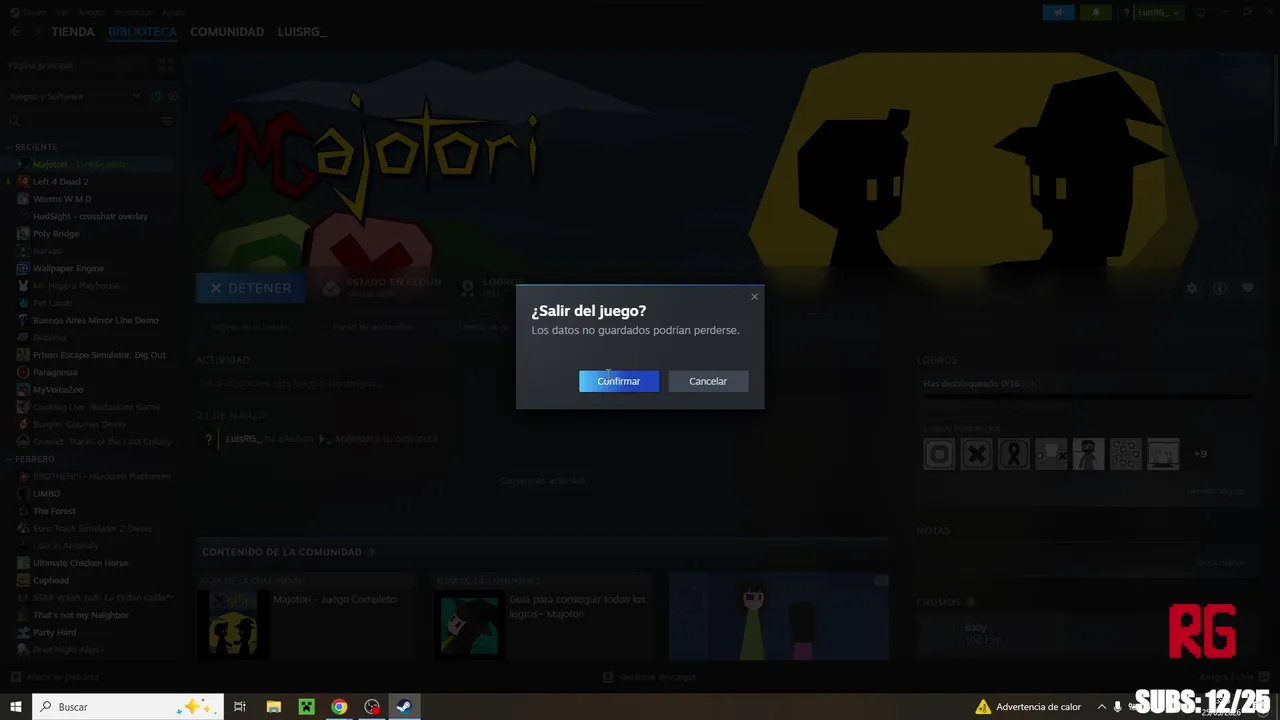Click the ribbon achievement icon

pyautogui.click(x=1014, y=454)
